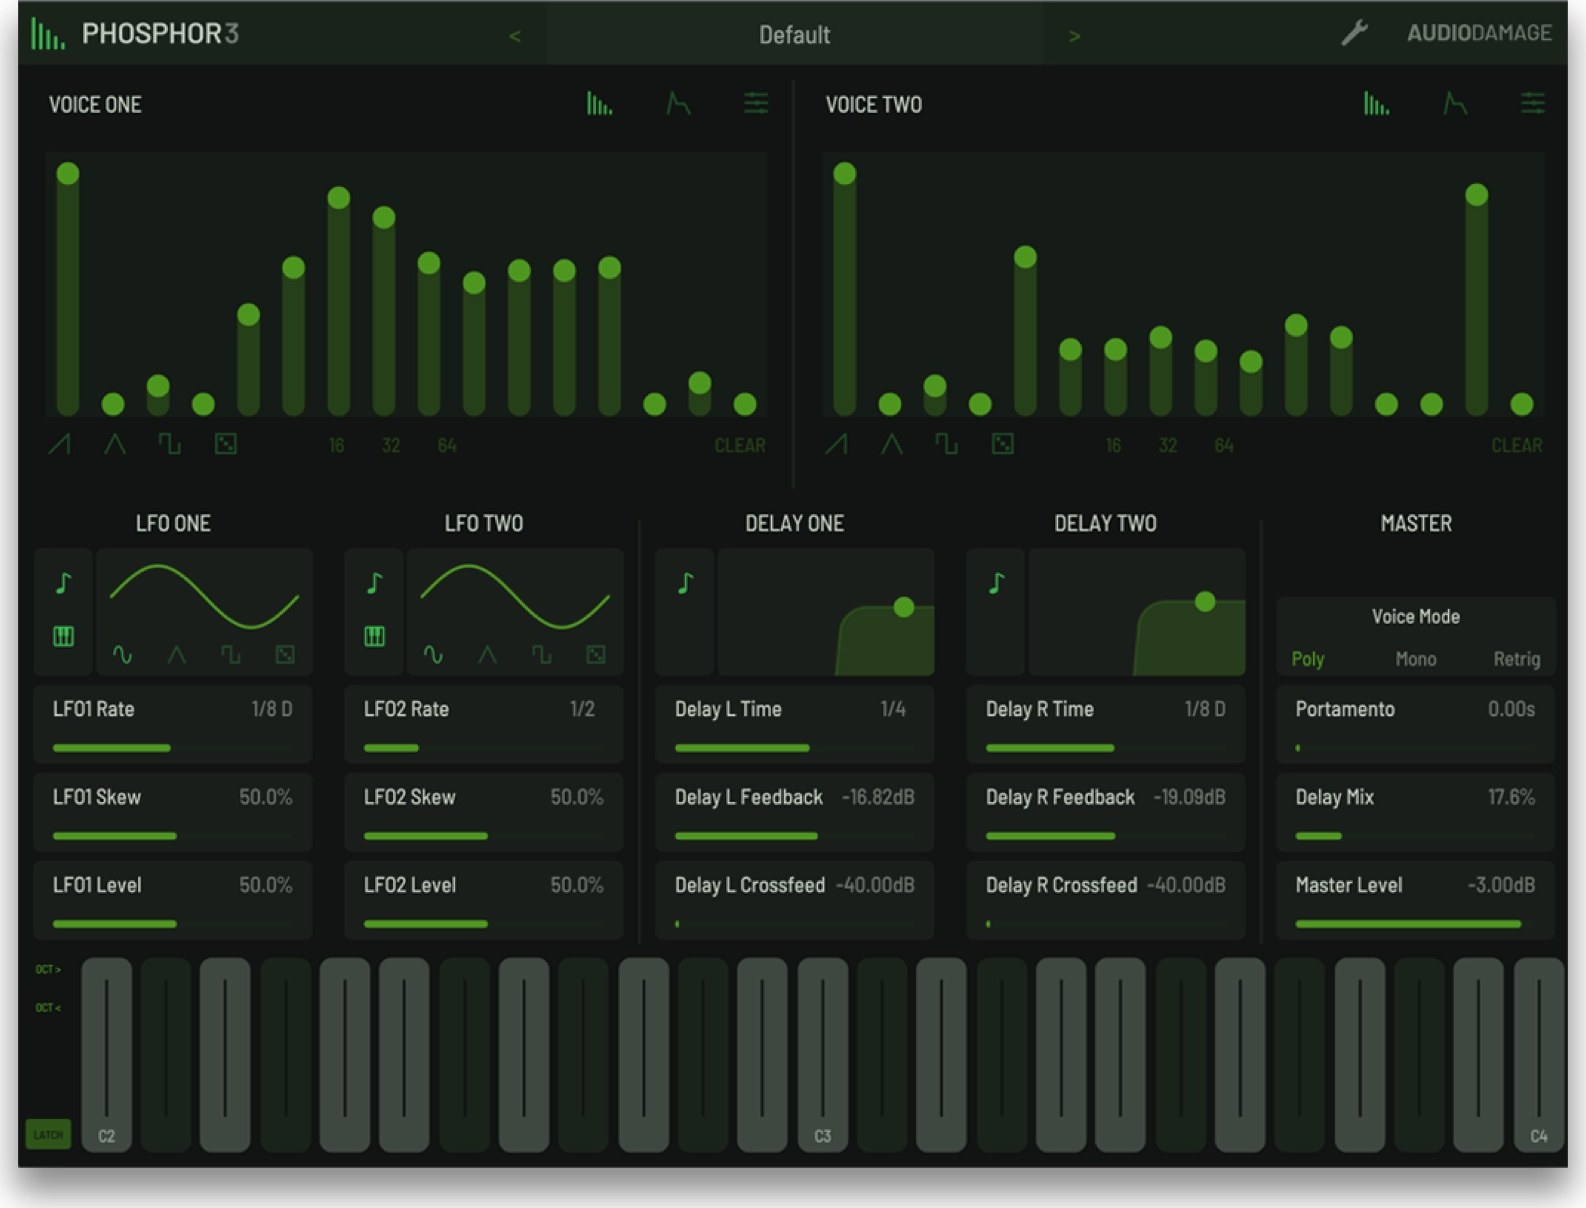The image size is (1586, 1208).
Task: Set Voice One partial count to 64
Action: point(447,445)
